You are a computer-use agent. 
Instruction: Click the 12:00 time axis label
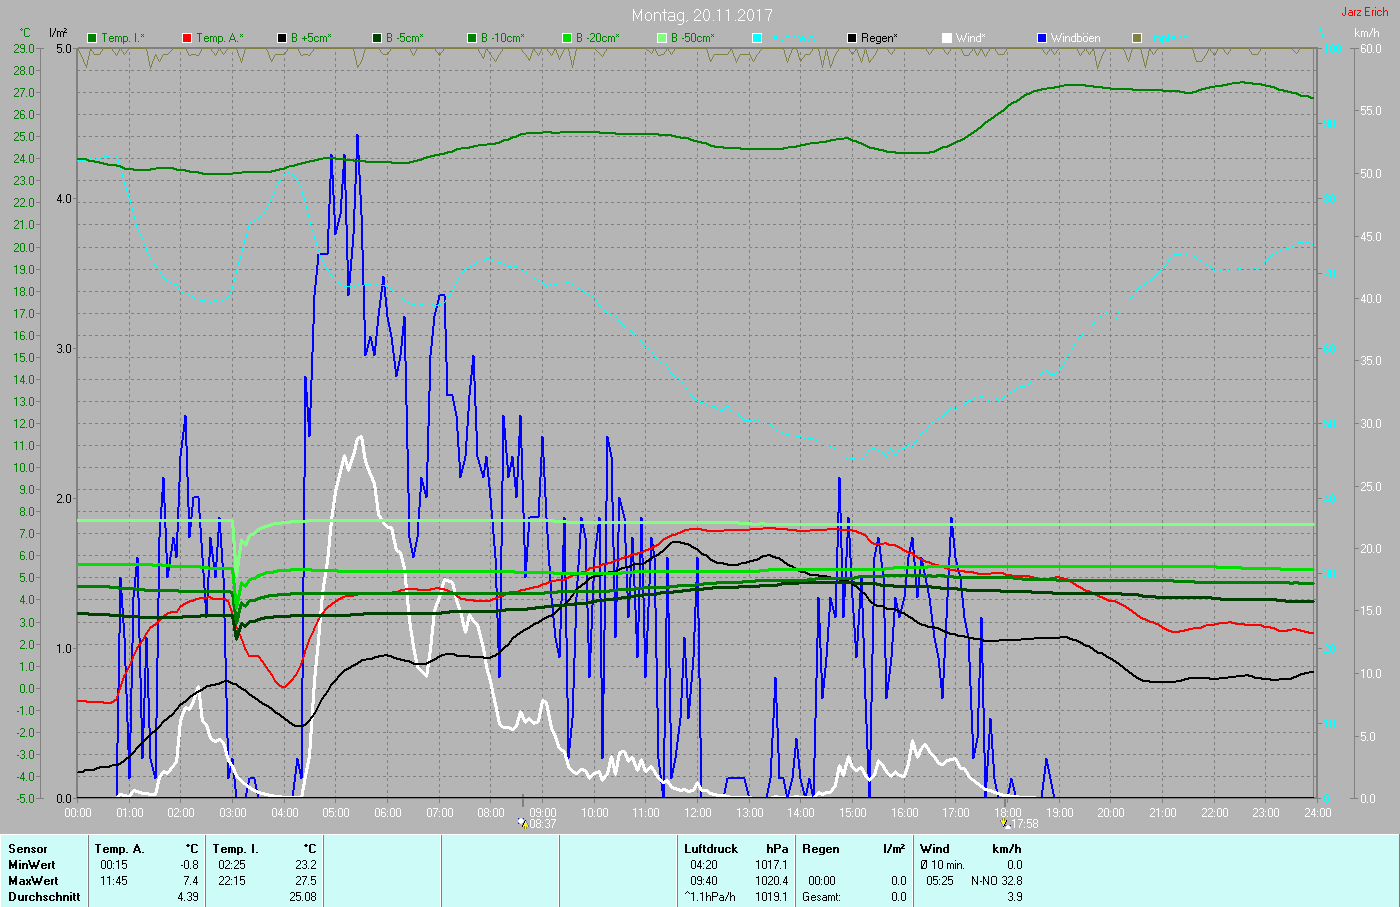pyautogui.click(x=697, y=813)
